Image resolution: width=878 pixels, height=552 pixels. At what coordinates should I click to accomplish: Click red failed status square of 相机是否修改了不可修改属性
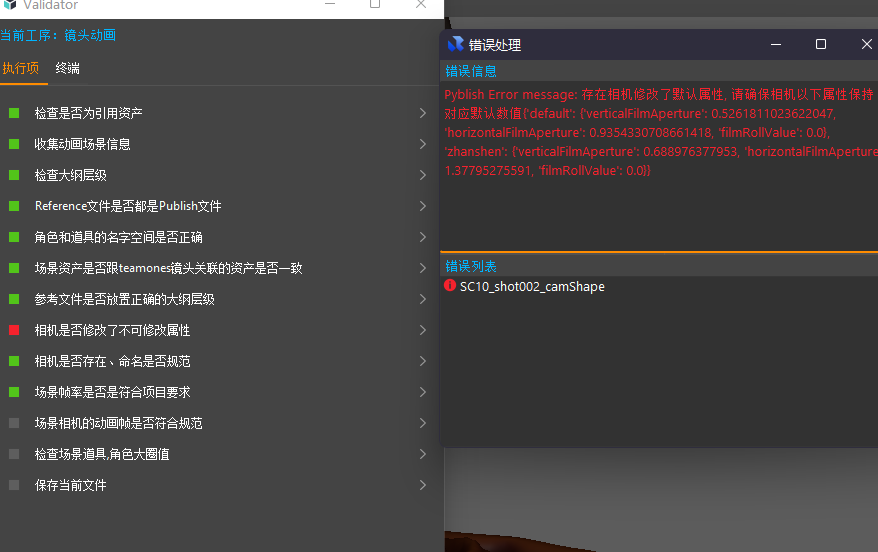pos(14,330)
